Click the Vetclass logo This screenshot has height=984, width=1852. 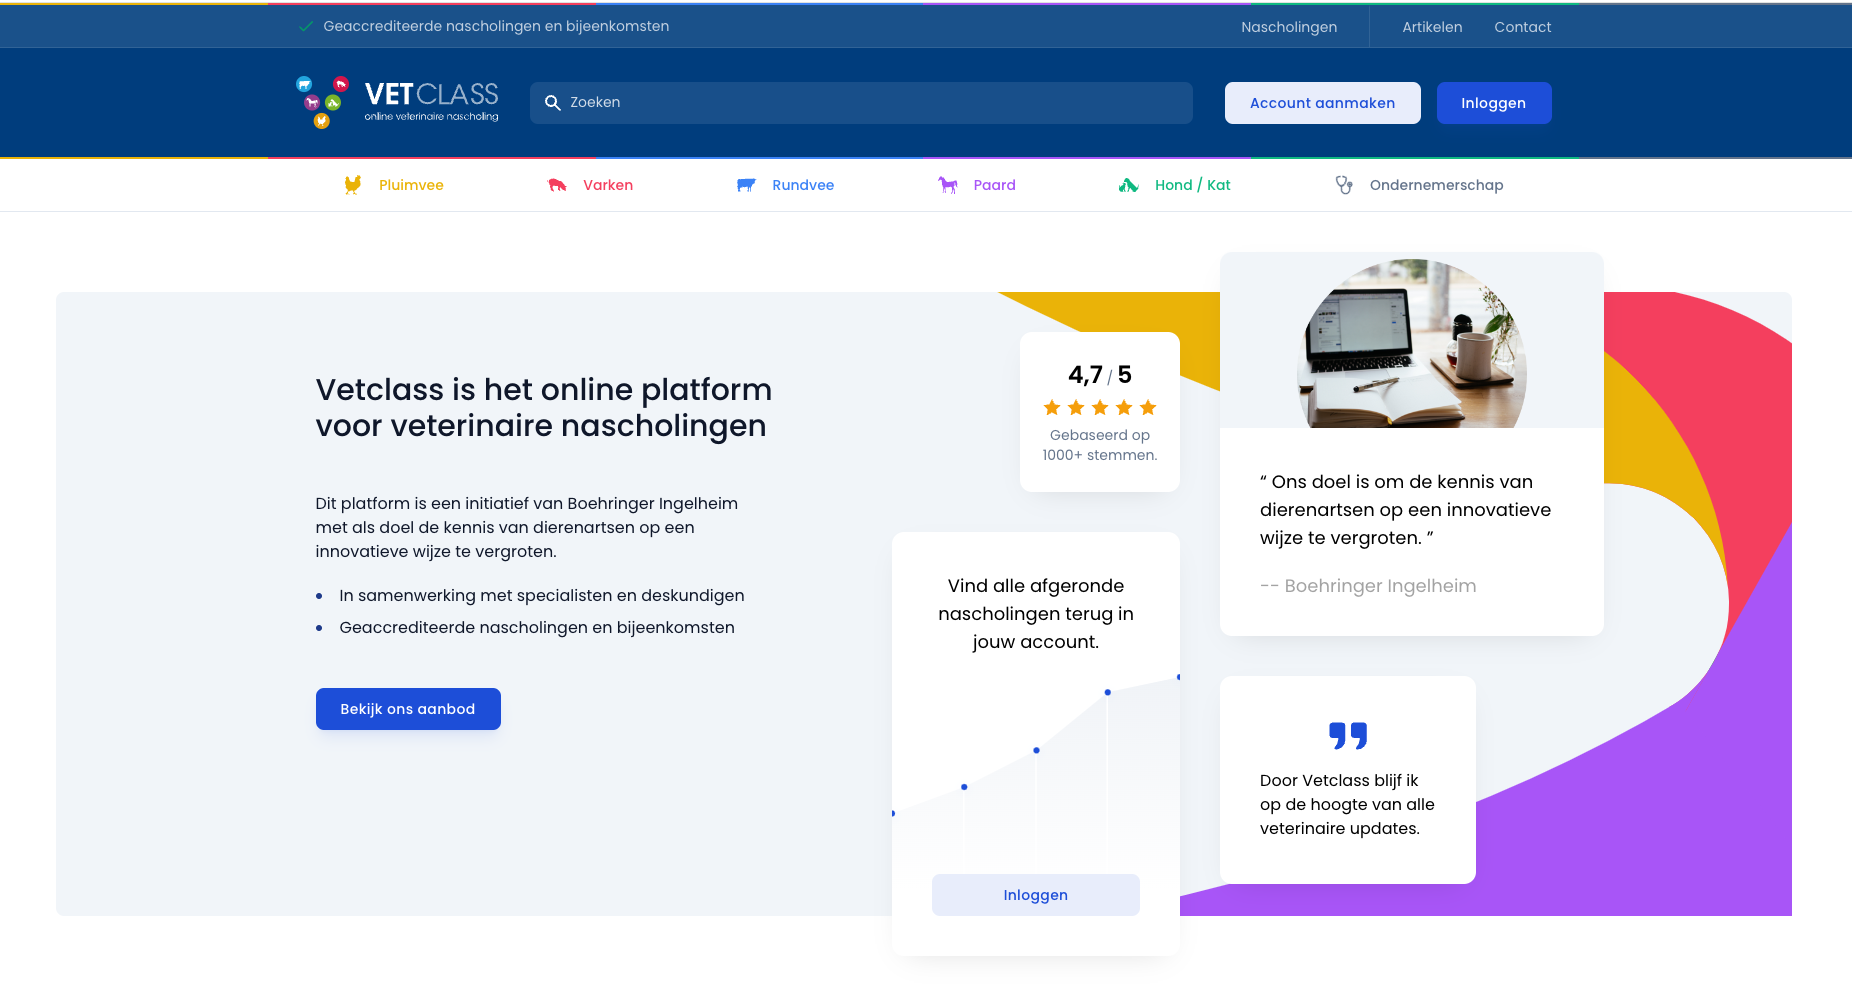point(397,102)
